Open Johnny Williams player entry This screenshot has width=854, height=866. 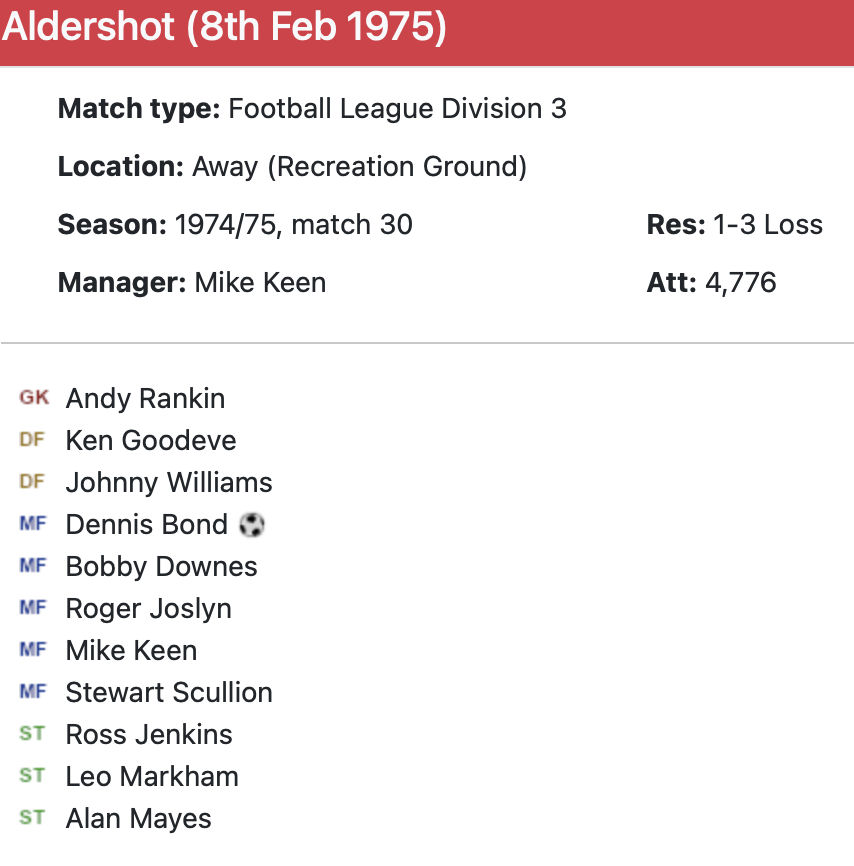(169, 482)
